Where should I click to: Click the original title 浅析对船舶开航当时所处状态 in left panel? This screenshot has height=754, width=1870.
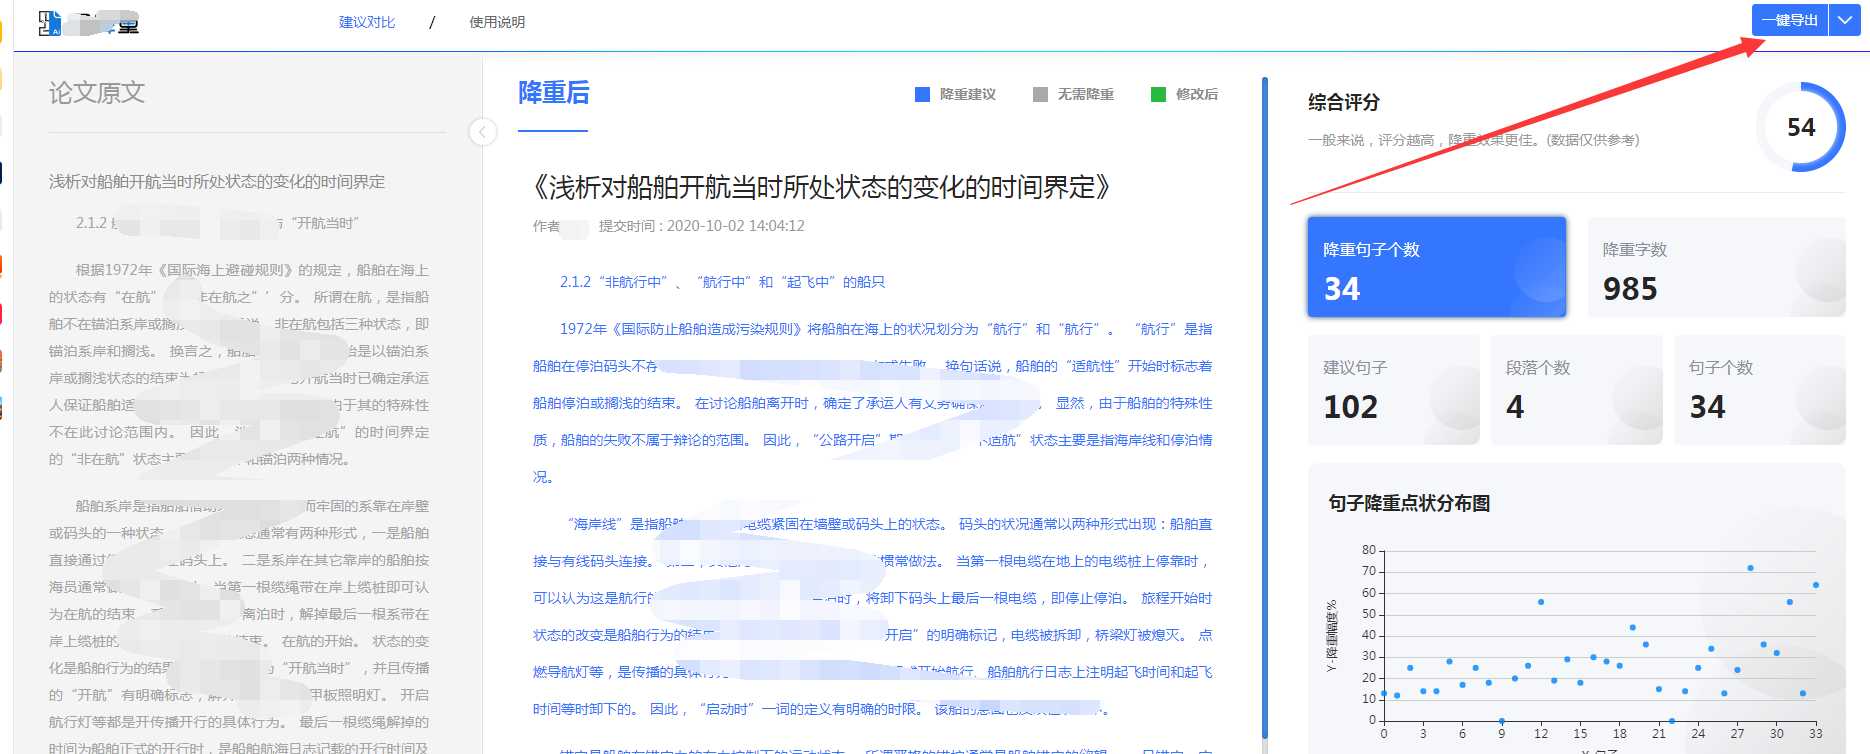click(217, 181)
